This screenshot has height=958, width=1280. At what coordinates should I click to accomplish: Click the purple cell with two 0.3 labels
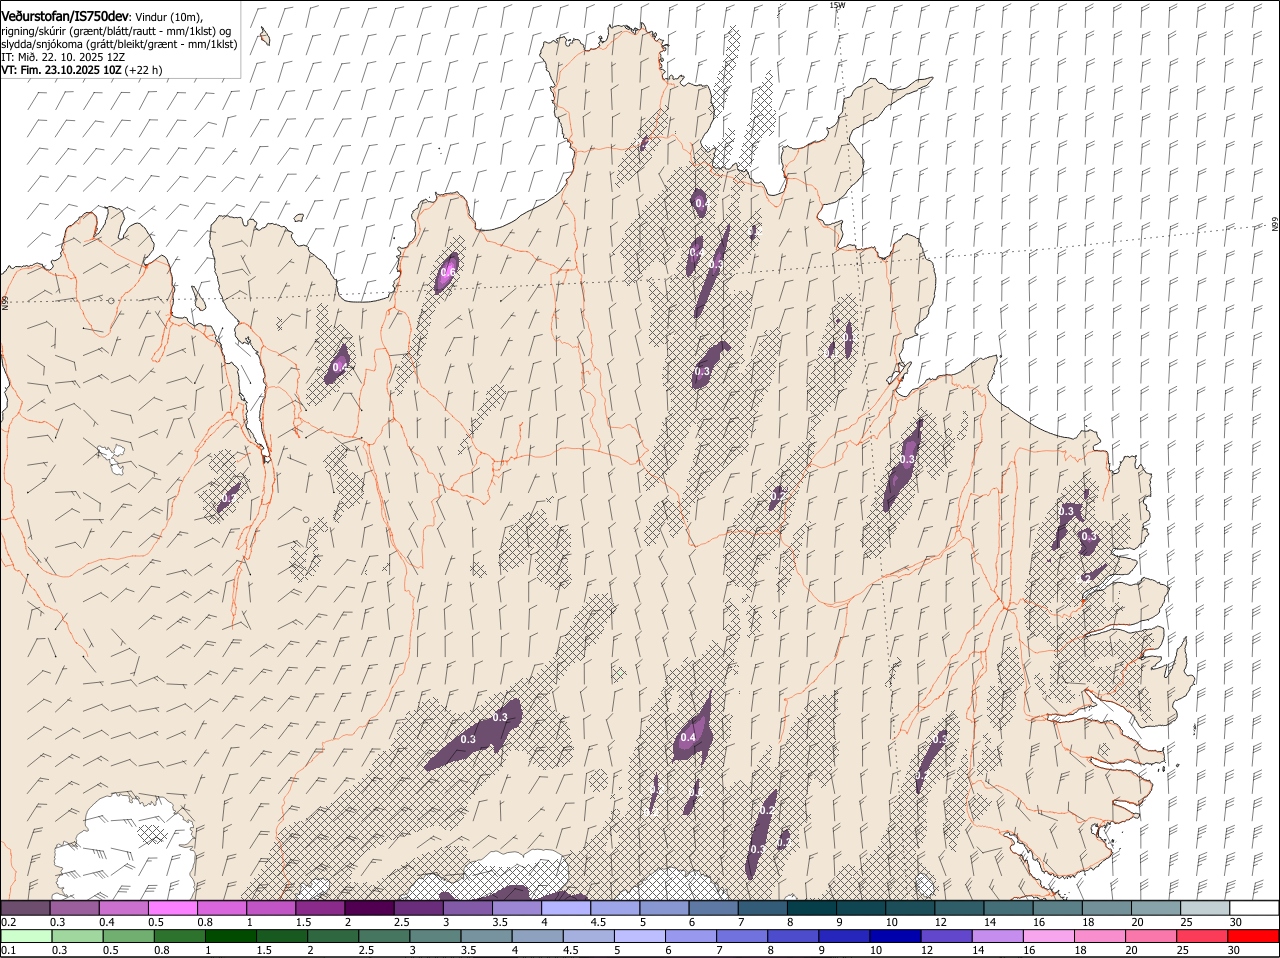click(472, 736)
